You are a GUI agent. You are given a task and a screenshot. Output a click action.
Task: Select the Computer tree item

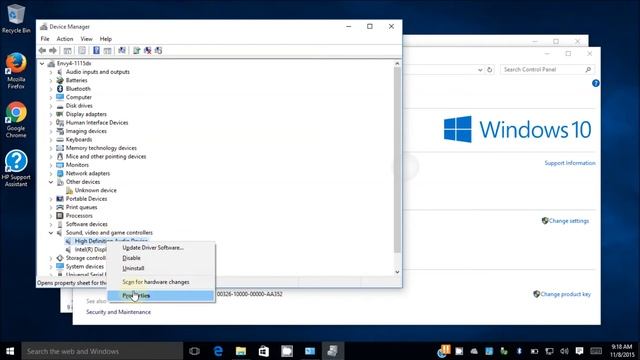[79, 97]
